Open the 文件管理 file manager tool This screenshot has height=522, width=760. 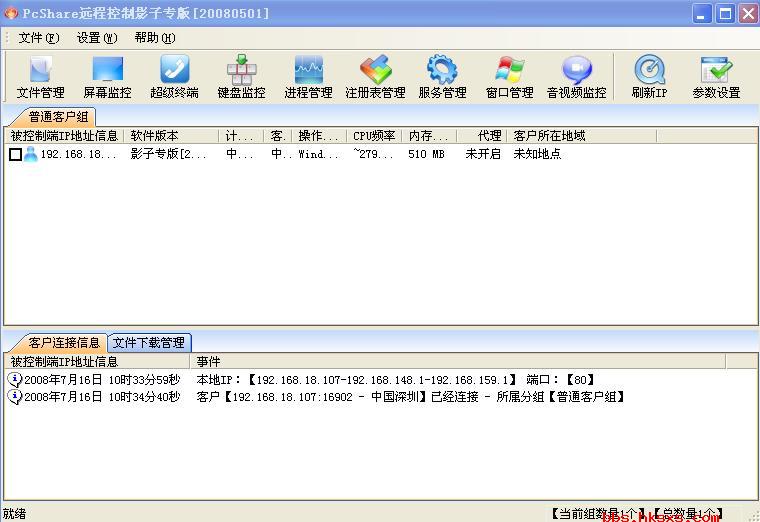point(41,77)
